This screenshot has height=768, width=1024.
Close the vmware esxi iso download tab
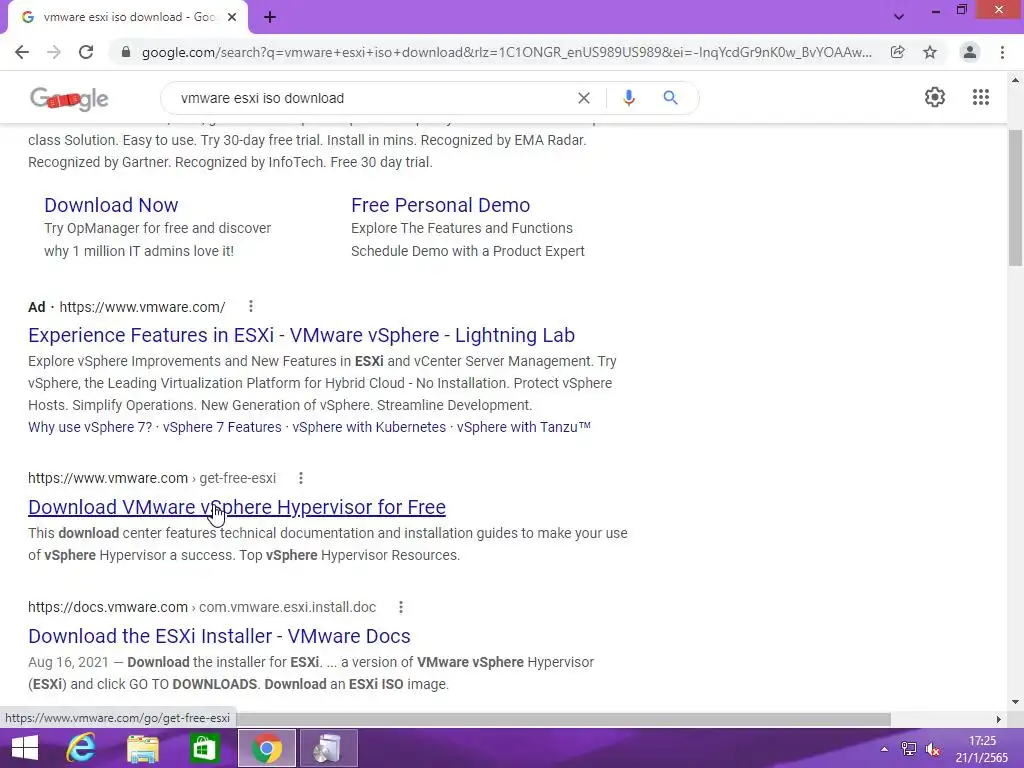pyautogui.click(x=232, y=17)
